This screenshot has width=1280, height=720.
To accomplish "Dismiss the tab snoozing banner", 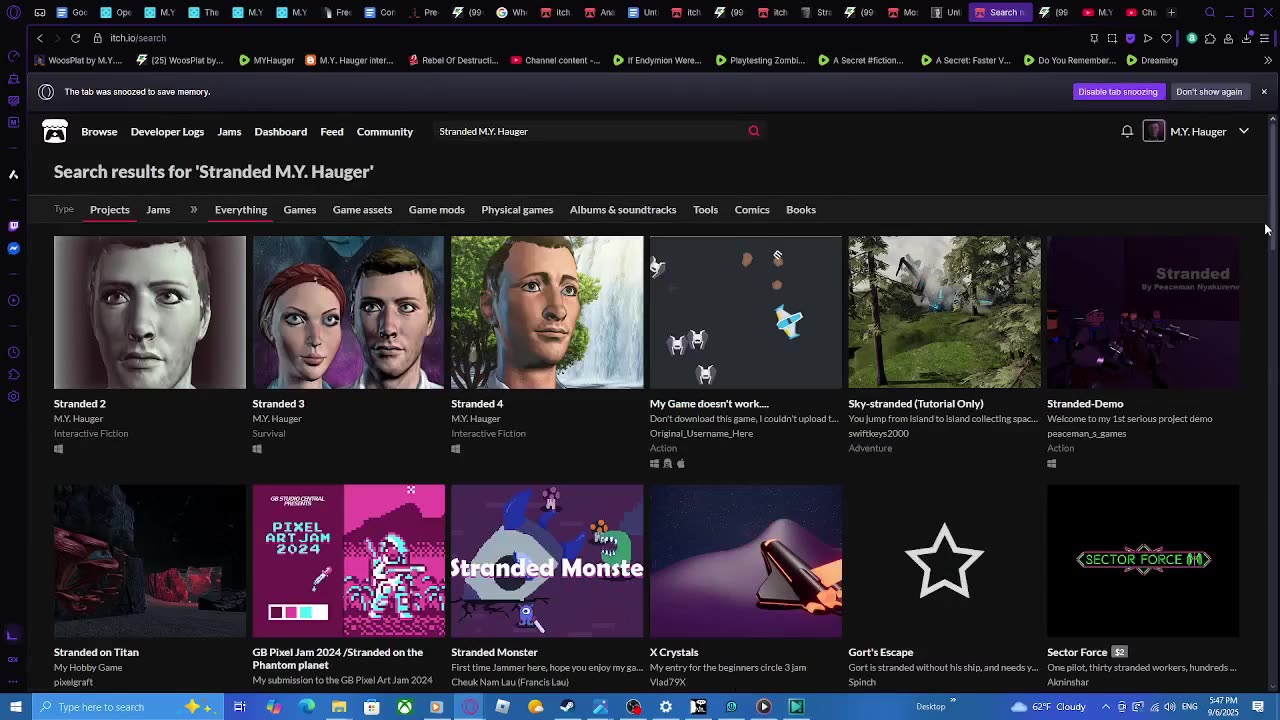I will point(1264,92).
